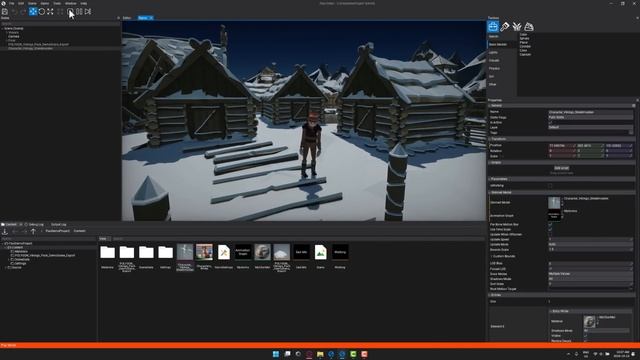Viewport: 640px width, 360px height.
Task: Click the Redo toolbar icon
Action: click(23, 12)
